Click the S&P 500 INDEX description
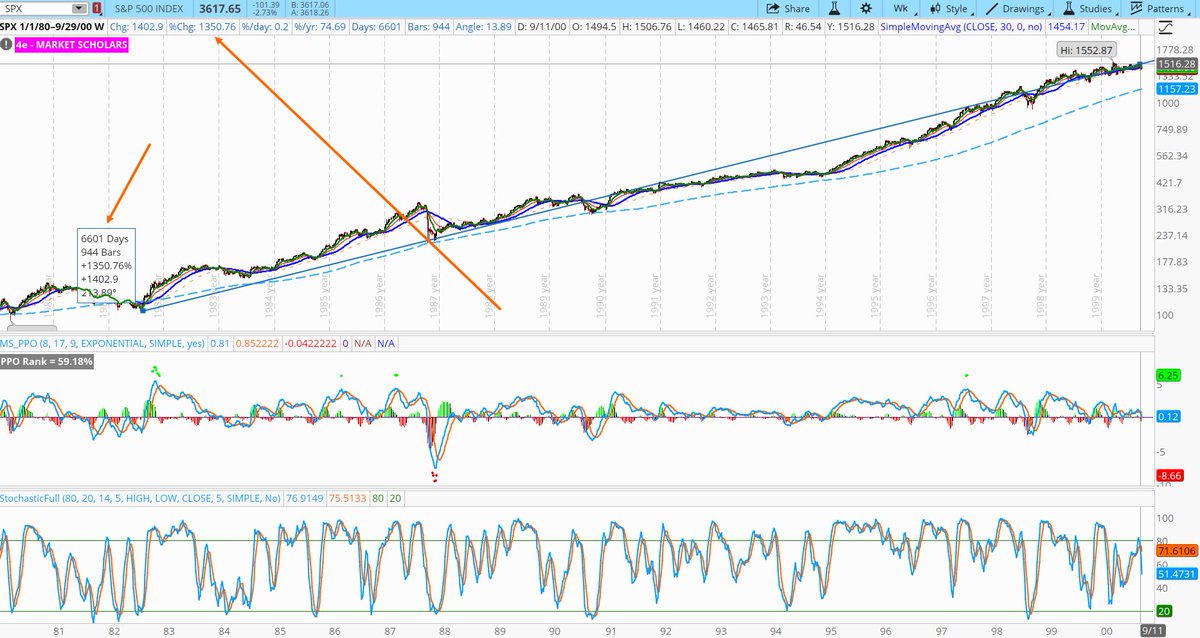Screen dimensions: 1200x638 [x=148, y=9]
